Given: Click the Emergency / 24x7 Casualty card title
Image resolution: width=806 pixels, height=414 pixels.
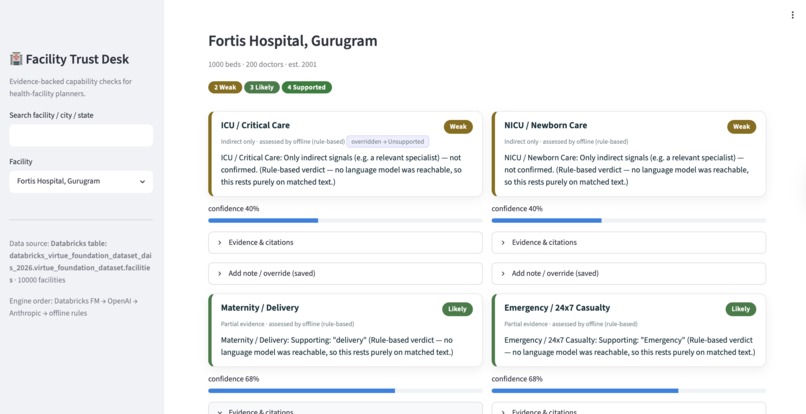Looking at the screenshot, I should [557, 308].
